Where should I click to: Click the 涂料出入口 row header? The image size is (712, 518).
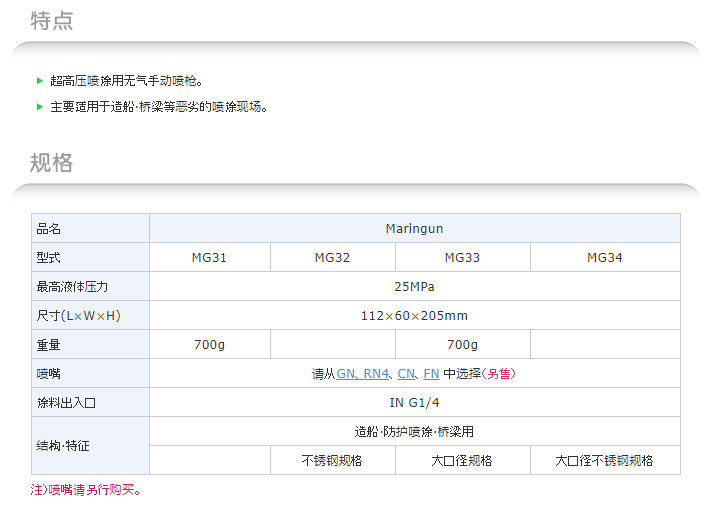tap(90, 403)
